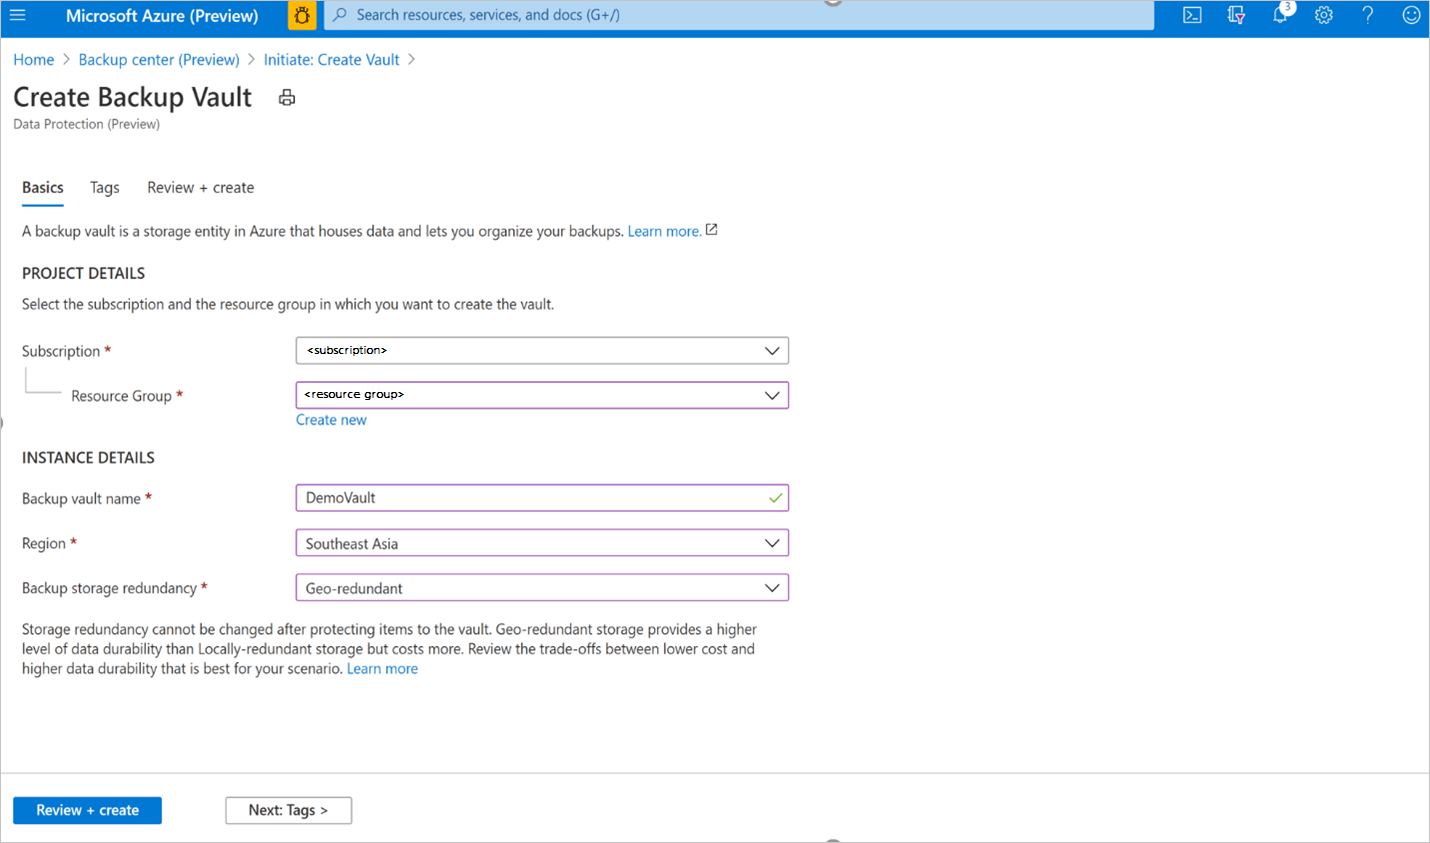This screenshot has height=843, width=1430.
Task: Click the yellow bug report icon
Action: [x=302, y=15]
